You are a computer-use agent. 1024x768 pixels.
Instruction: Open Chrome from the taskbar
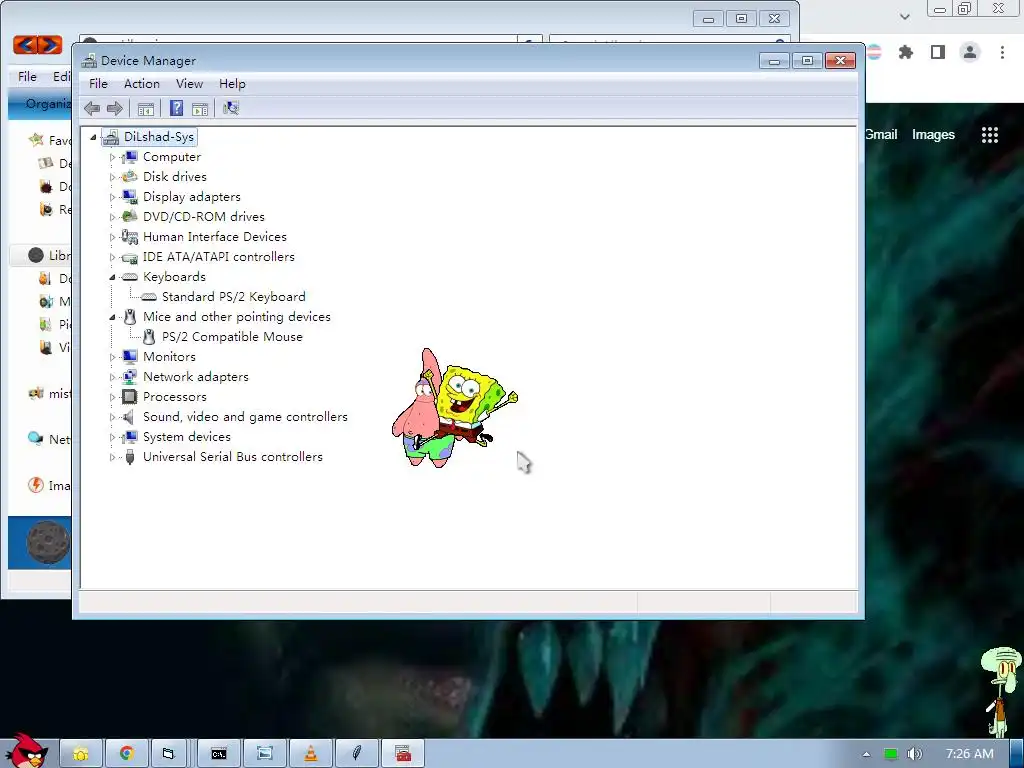pyautogui.click(x=127, y=754)
